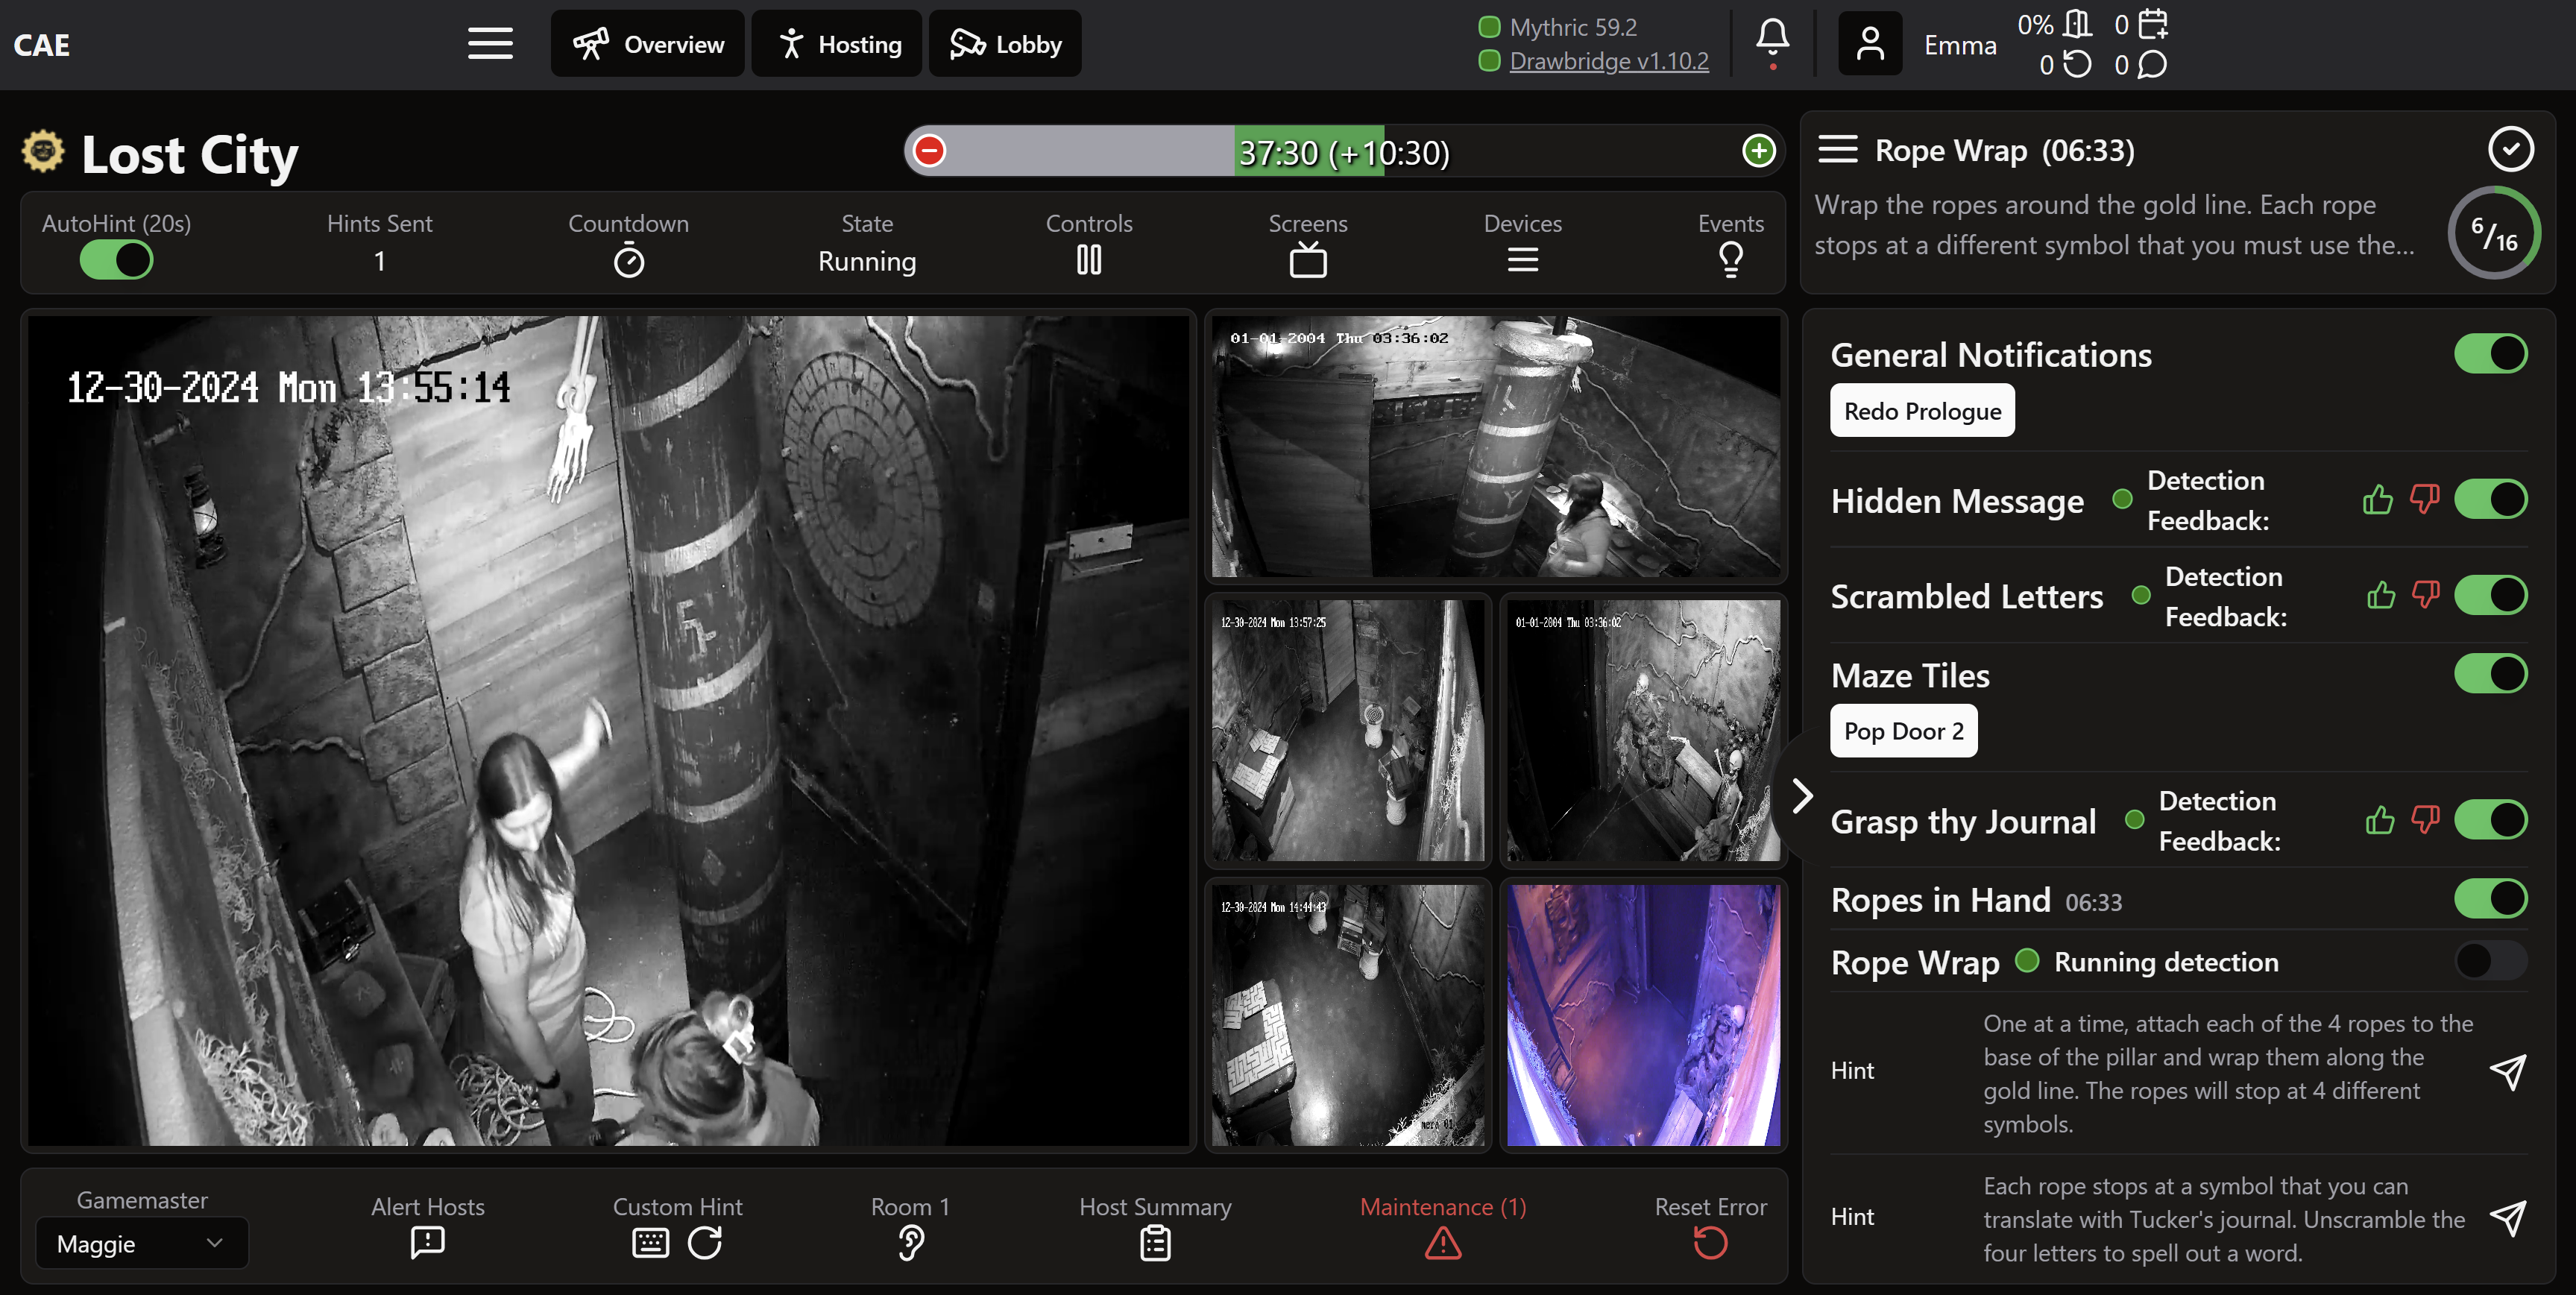Enable the Rope Wrap toggle
This screenshot has height=1295, width=2576.
(x=2490, y=961)
